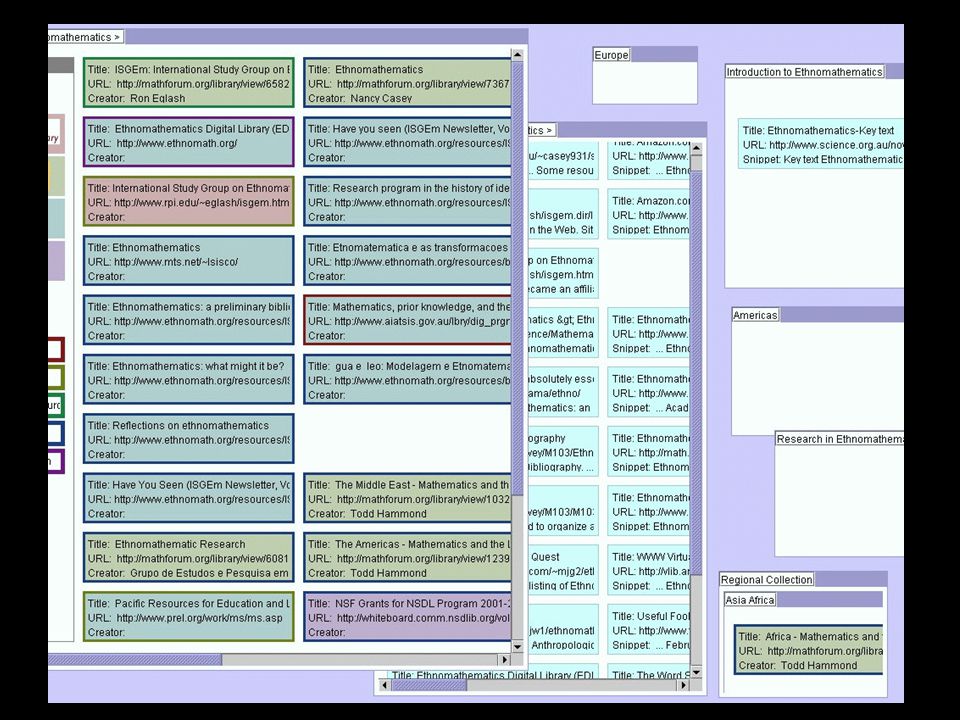The image size is (960, 720).
Task: Select the blue outlined legend box
Action: pos(56,433)
